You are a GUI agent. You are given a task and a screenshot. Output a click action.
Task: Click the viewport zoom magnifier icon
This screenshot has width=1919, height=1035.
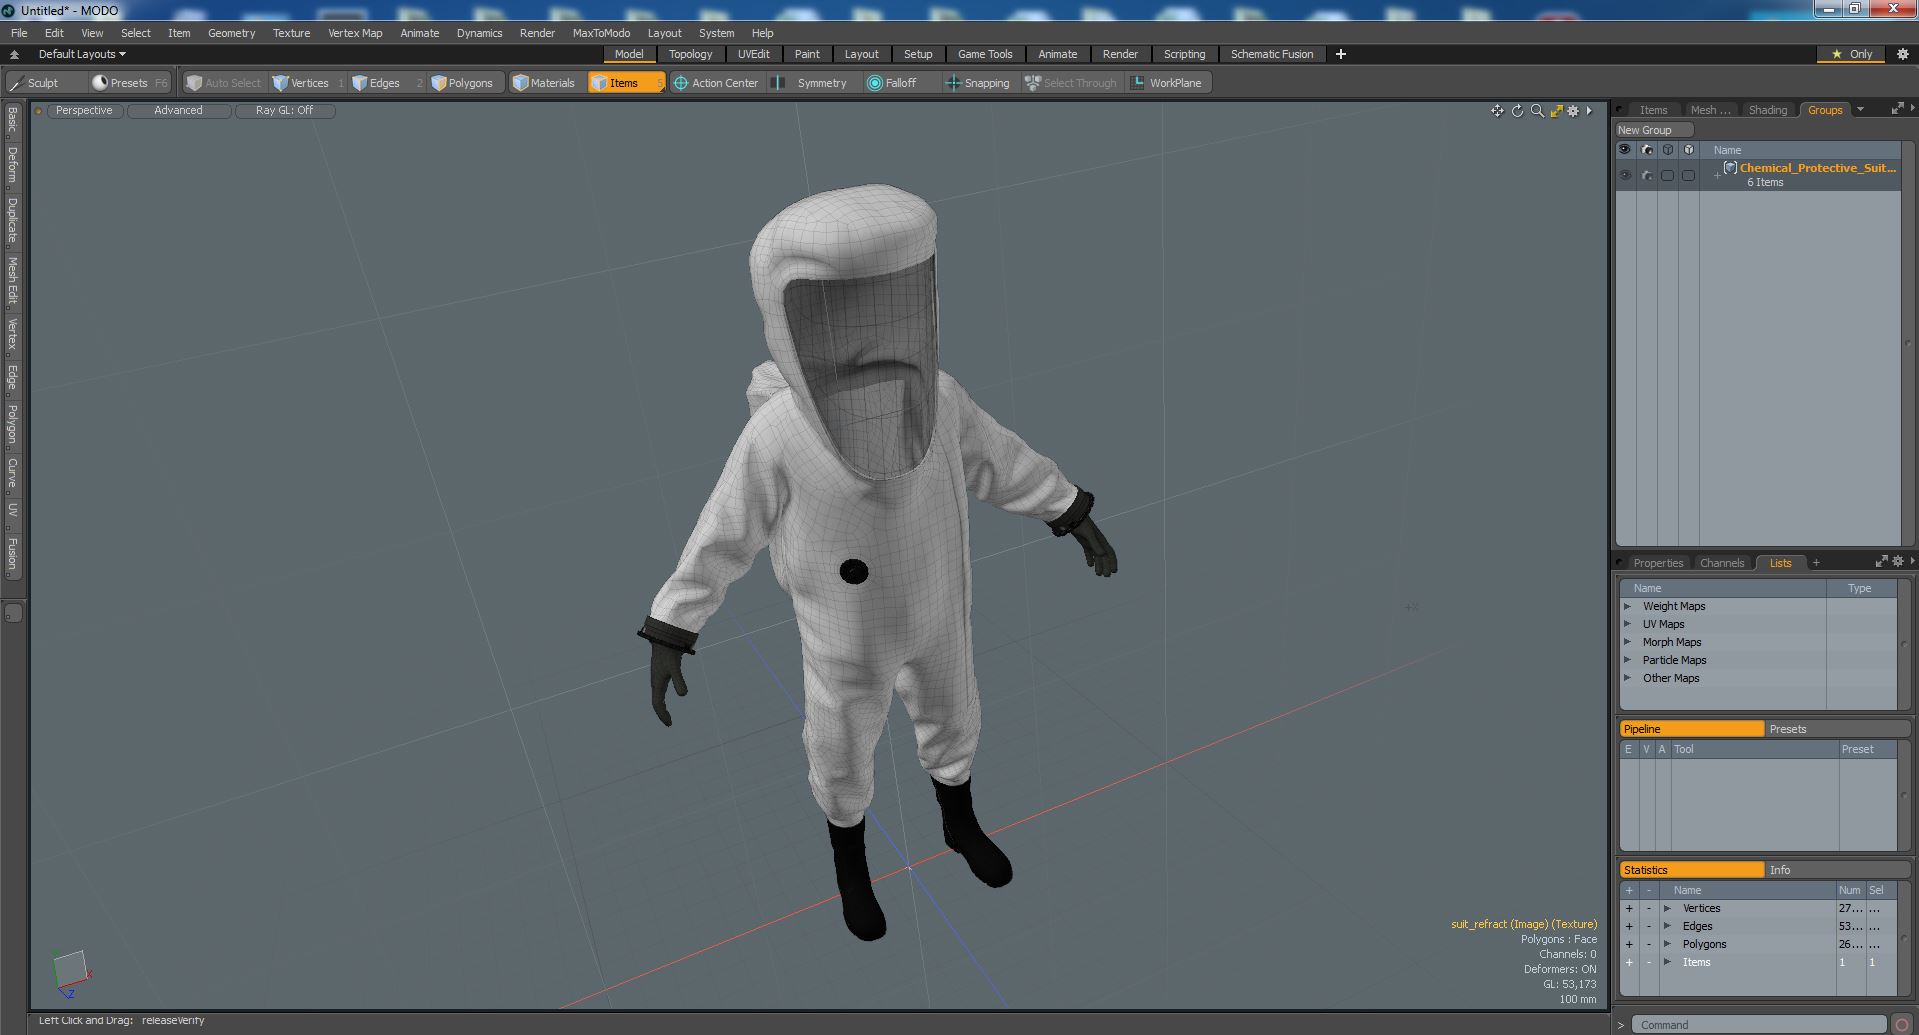(x=1537, y=111)
